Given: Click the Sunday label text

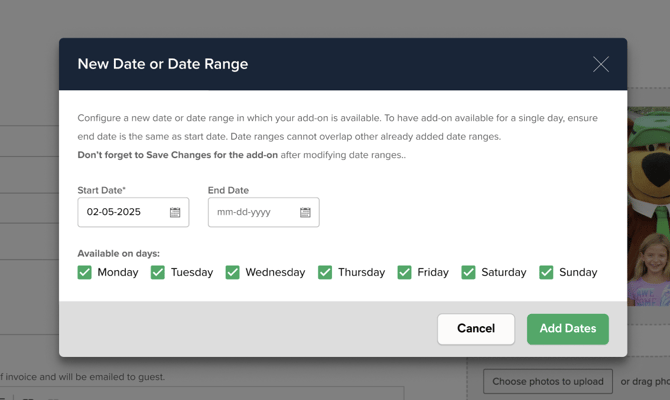Looking at the screenshot, I should pos(578,272).
